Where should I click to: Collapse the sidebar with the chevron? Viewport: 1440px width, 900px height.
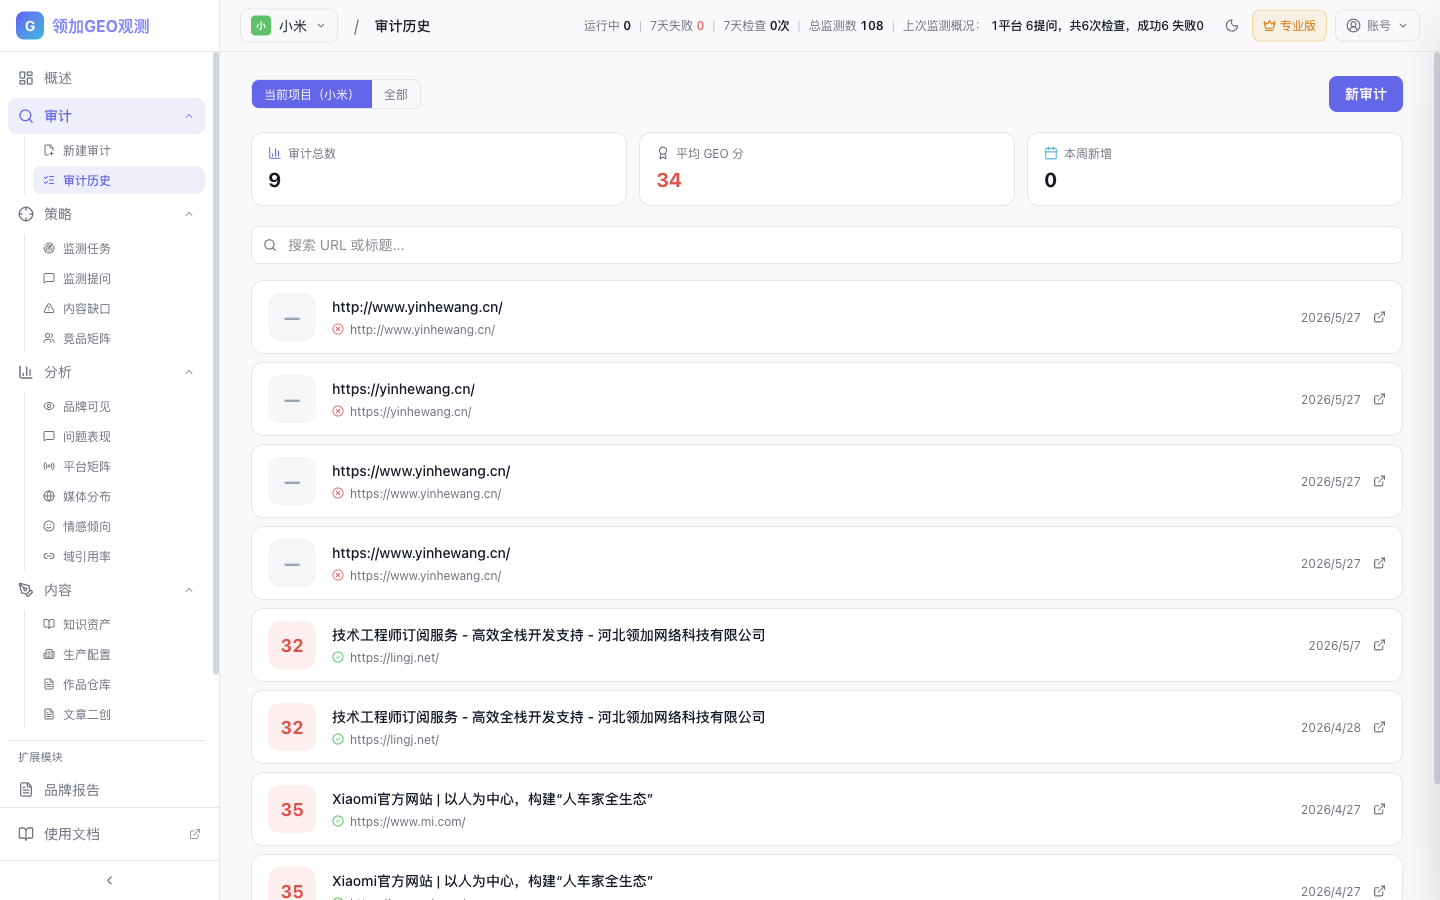click(x=109, y=880)
